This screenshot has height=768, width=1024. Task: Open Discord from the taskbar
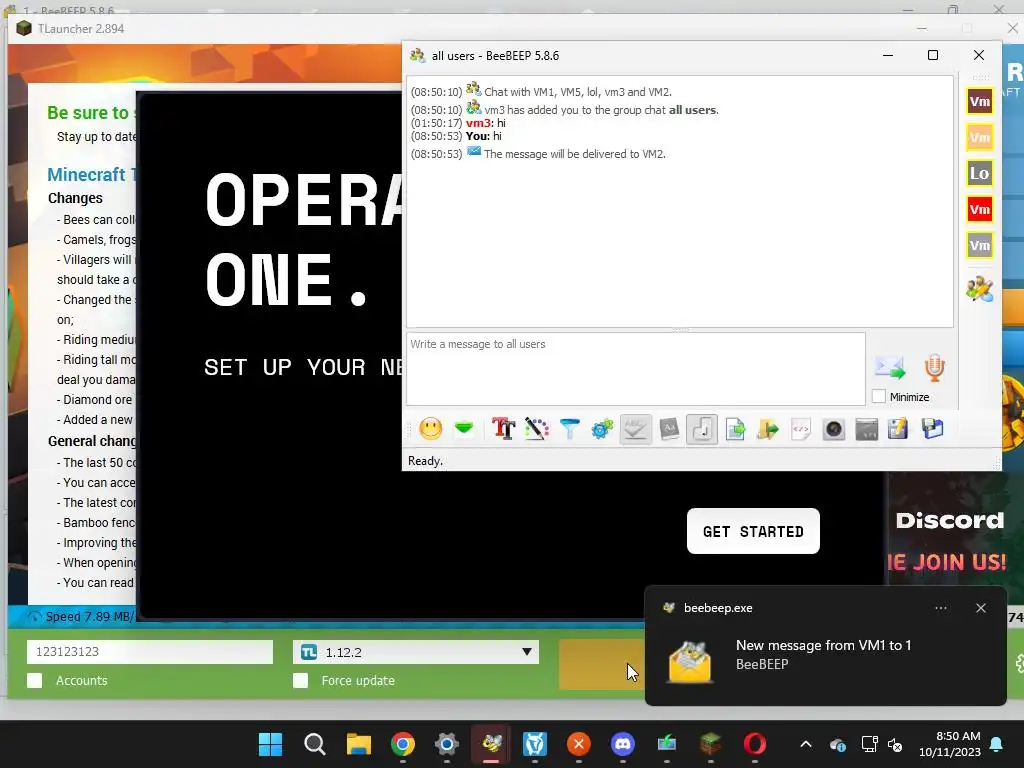623,744
